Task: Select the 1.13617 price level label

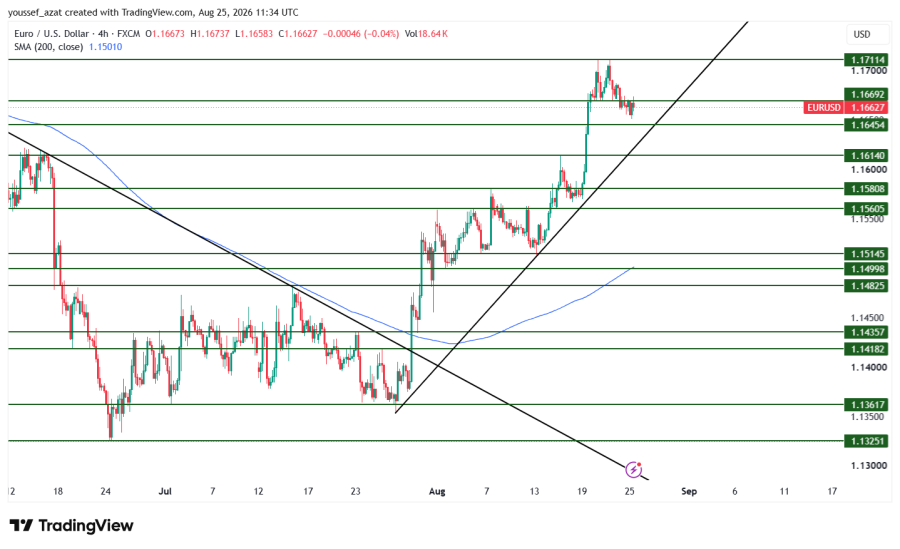Action: (866, 404)
